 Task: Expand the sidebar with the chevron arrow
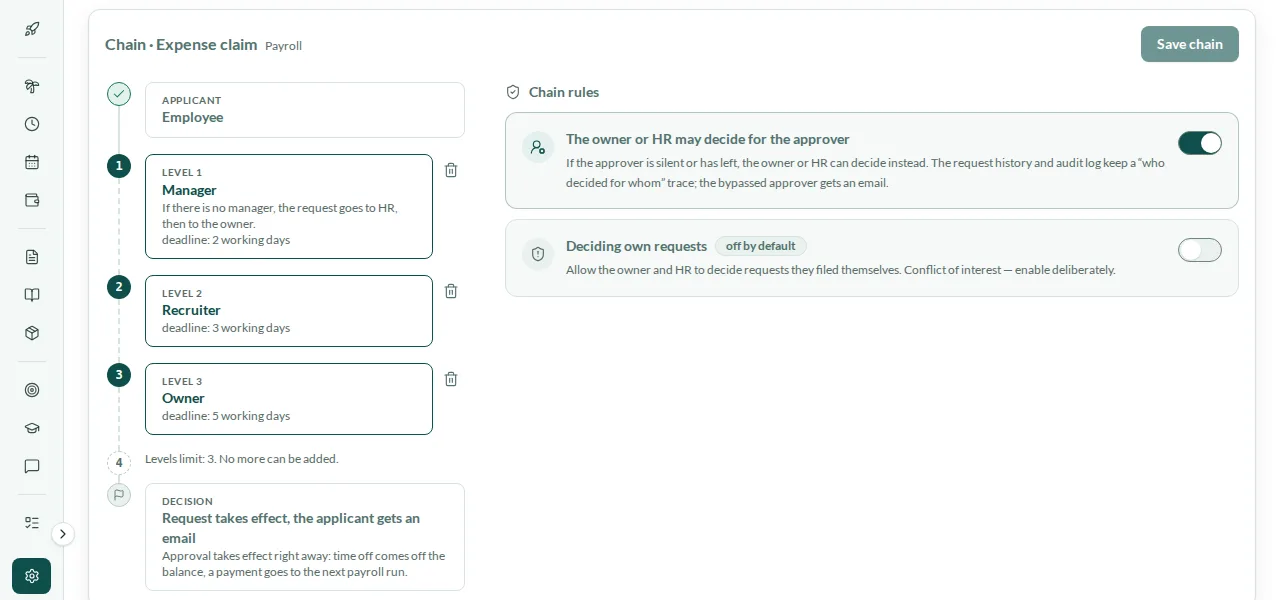click(63, 534)
